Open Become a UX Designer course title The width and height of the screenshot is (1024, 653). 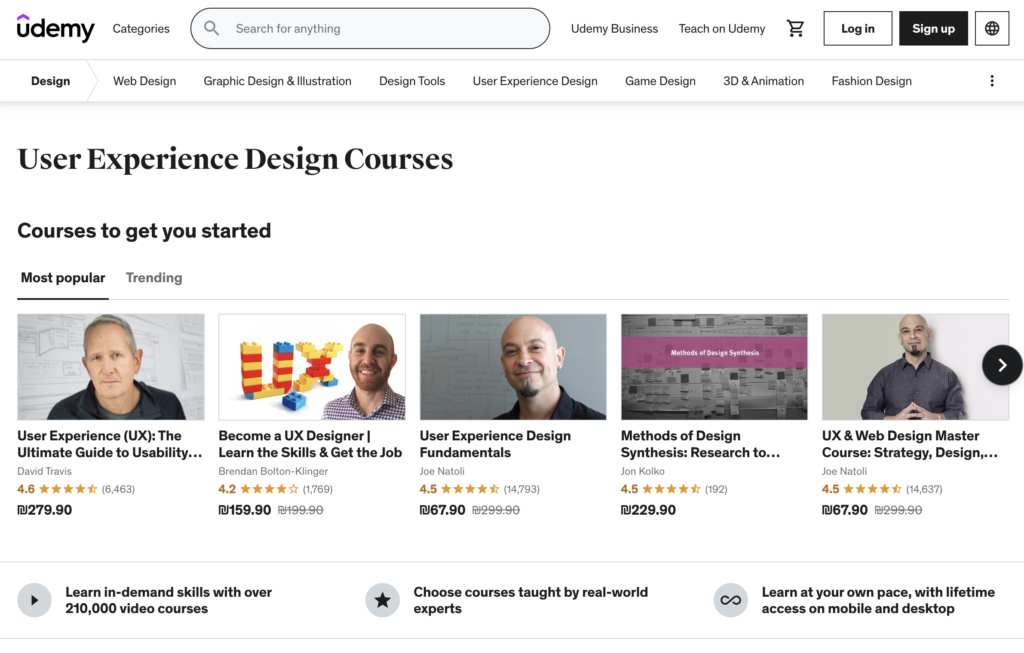[x=310, y=444]
